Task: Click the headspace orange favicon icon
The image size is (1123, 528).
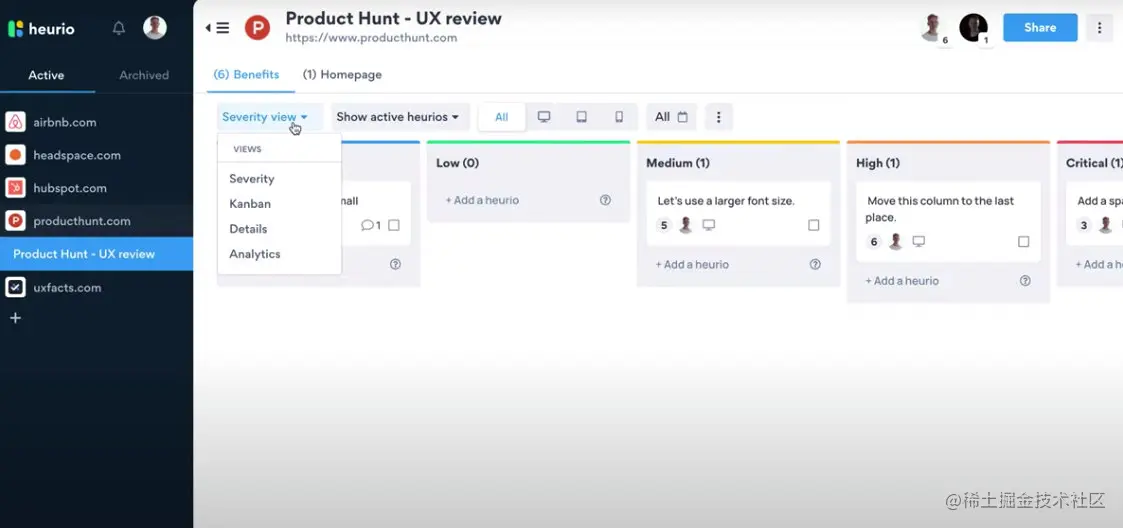Action: (15, 155)
